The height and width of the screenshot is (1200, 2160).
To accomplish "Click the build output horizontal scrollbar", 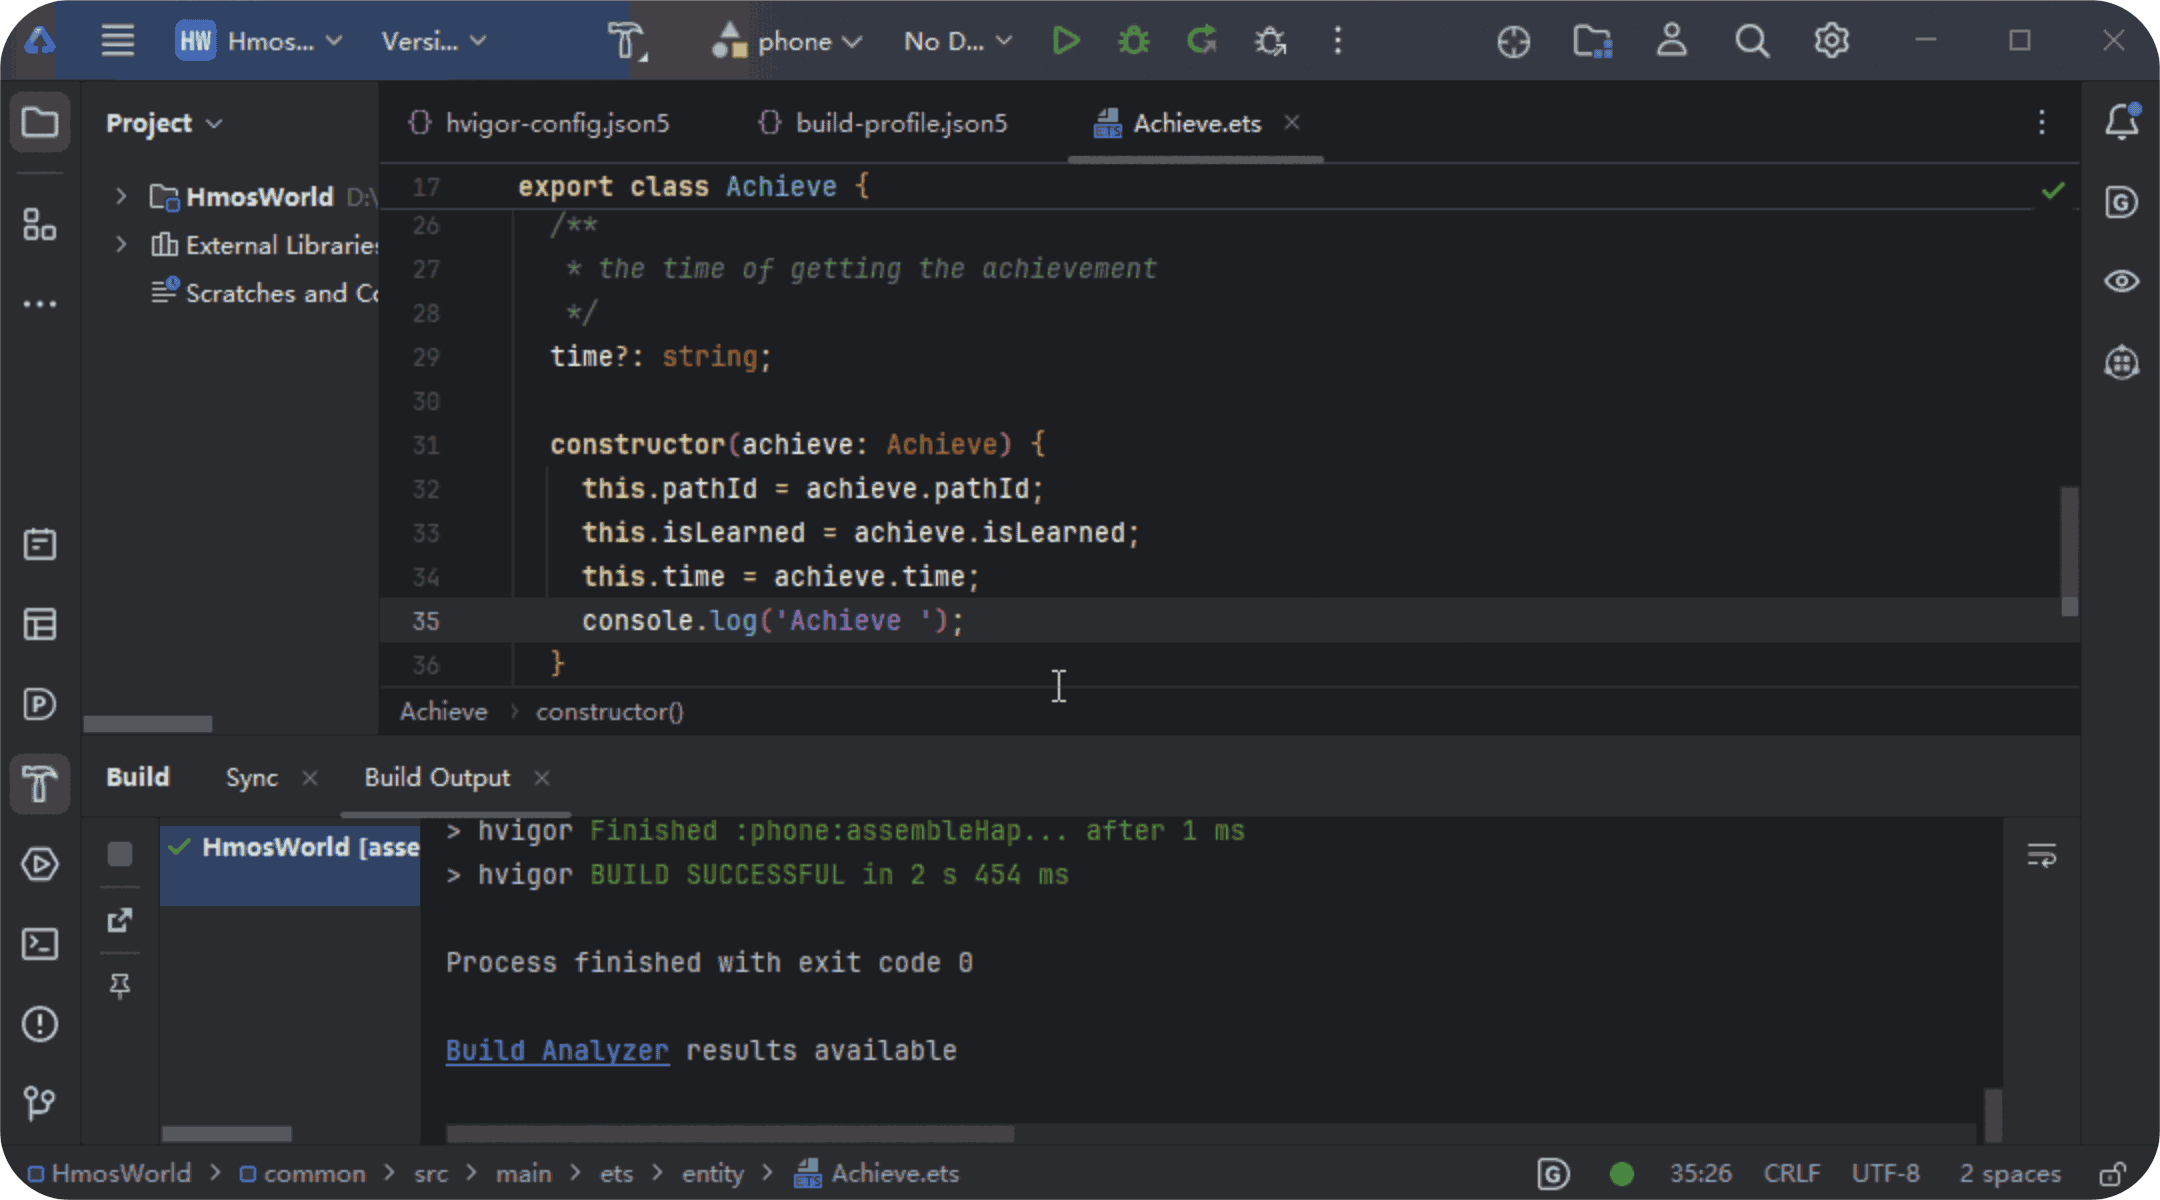I will click(730, 1133).
